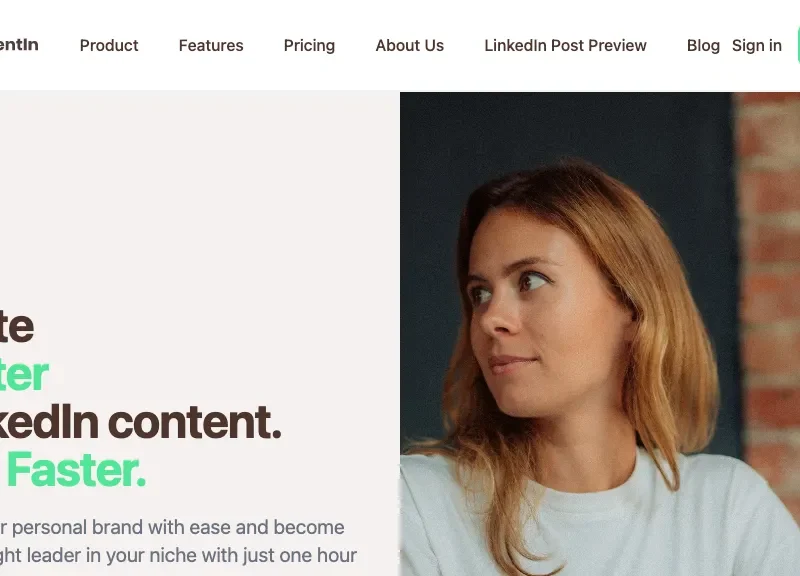This screenshot has width=800, height=576.
Task: Click the "leader in your niche" text line
Action: (x=178, y=555)
